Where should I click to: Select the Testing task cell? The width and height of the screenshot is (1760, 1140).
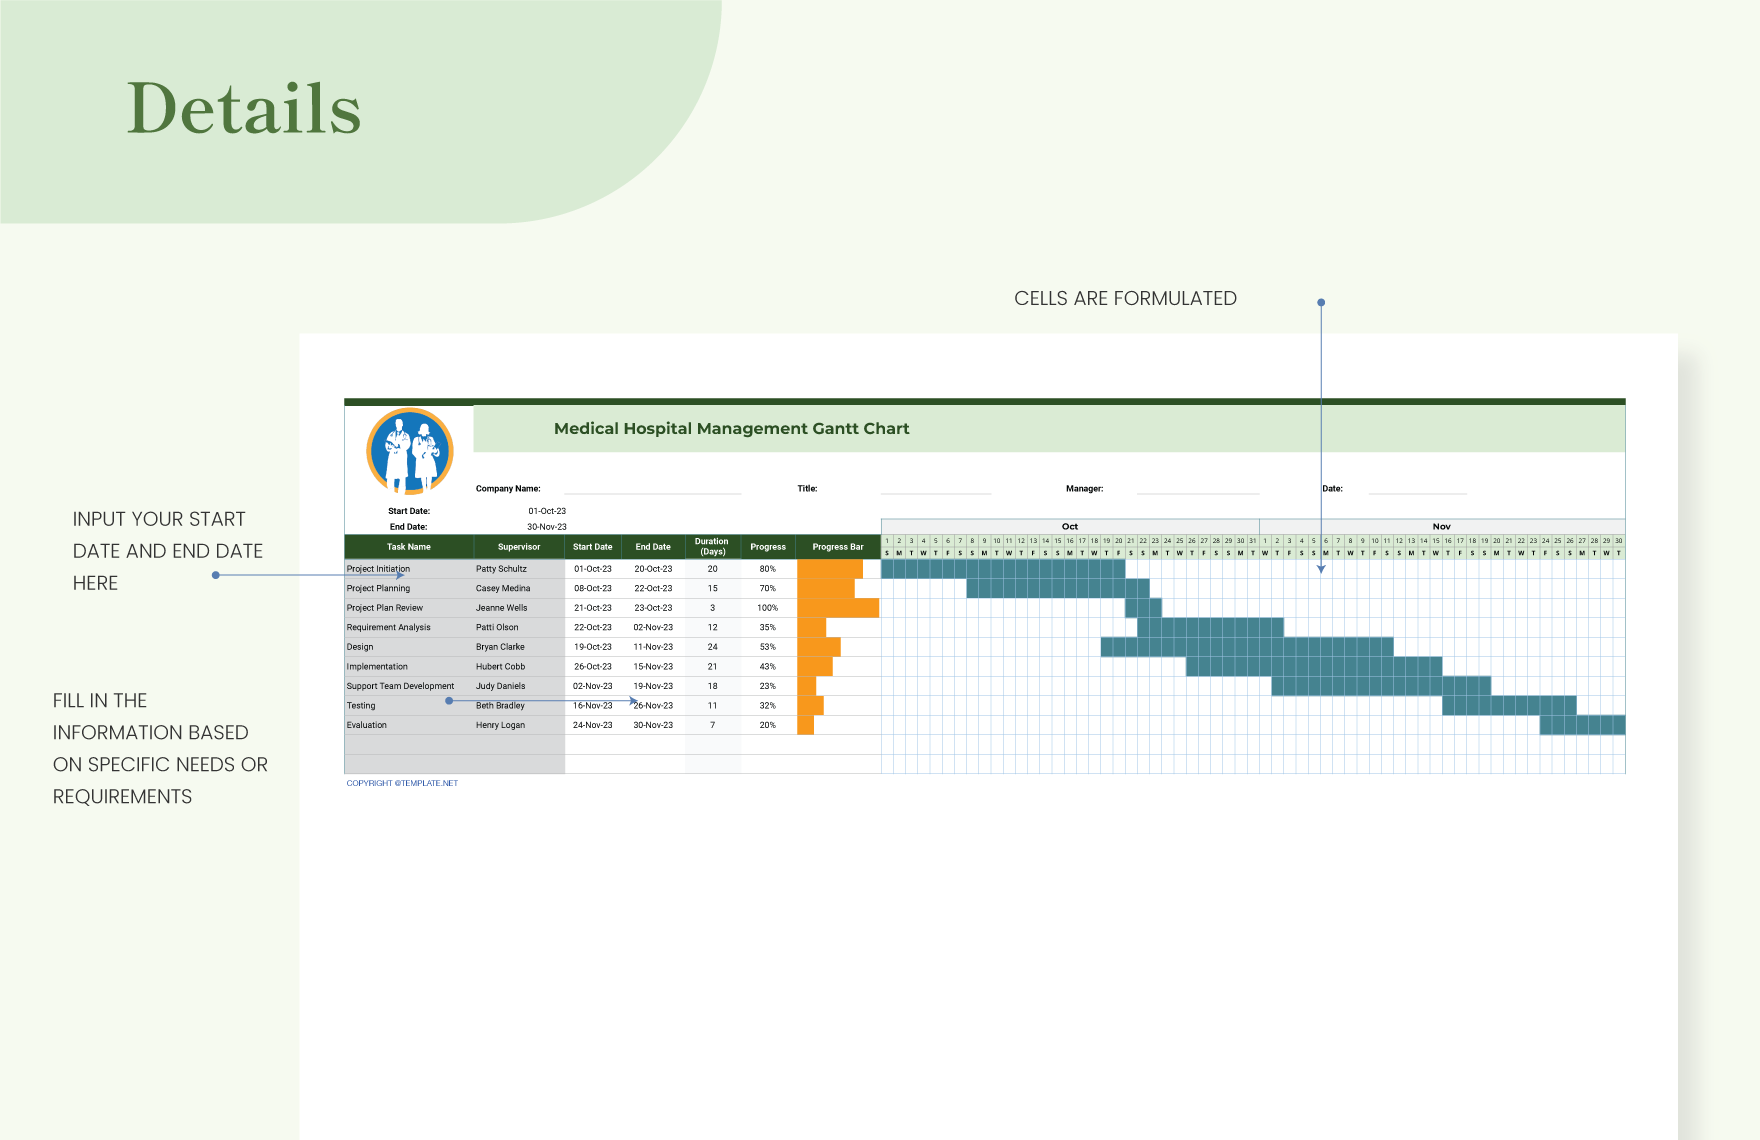tap(408, 706)
